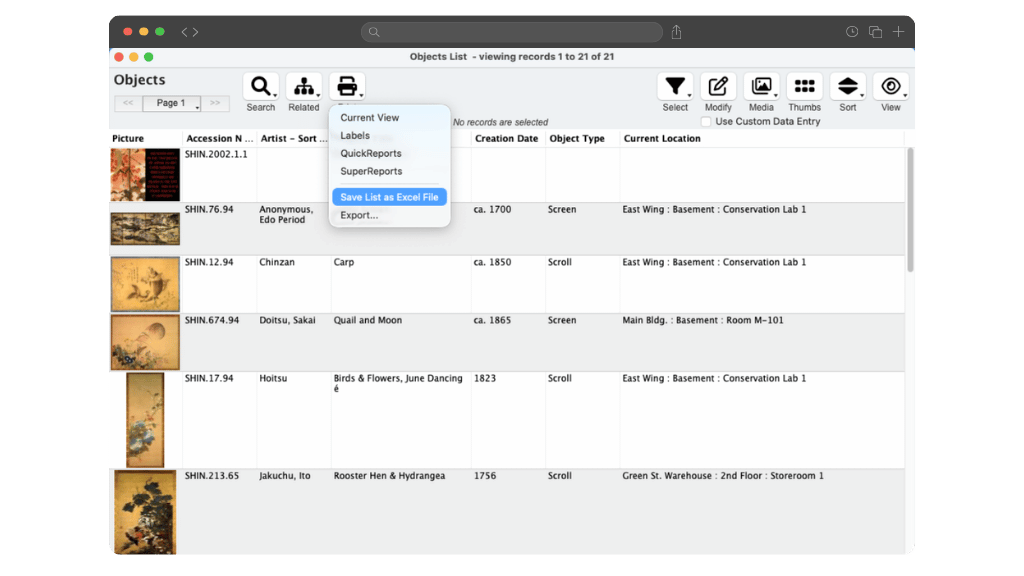
Task: Click accession number SHIN.17.94
Action: [x=209, y=379]
